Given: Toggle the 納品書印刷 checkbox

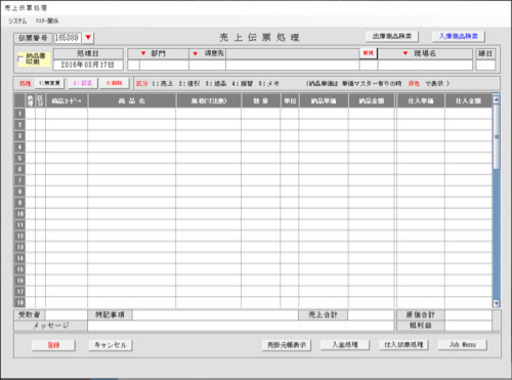Looking at the screenshot, I should [21, 59].
